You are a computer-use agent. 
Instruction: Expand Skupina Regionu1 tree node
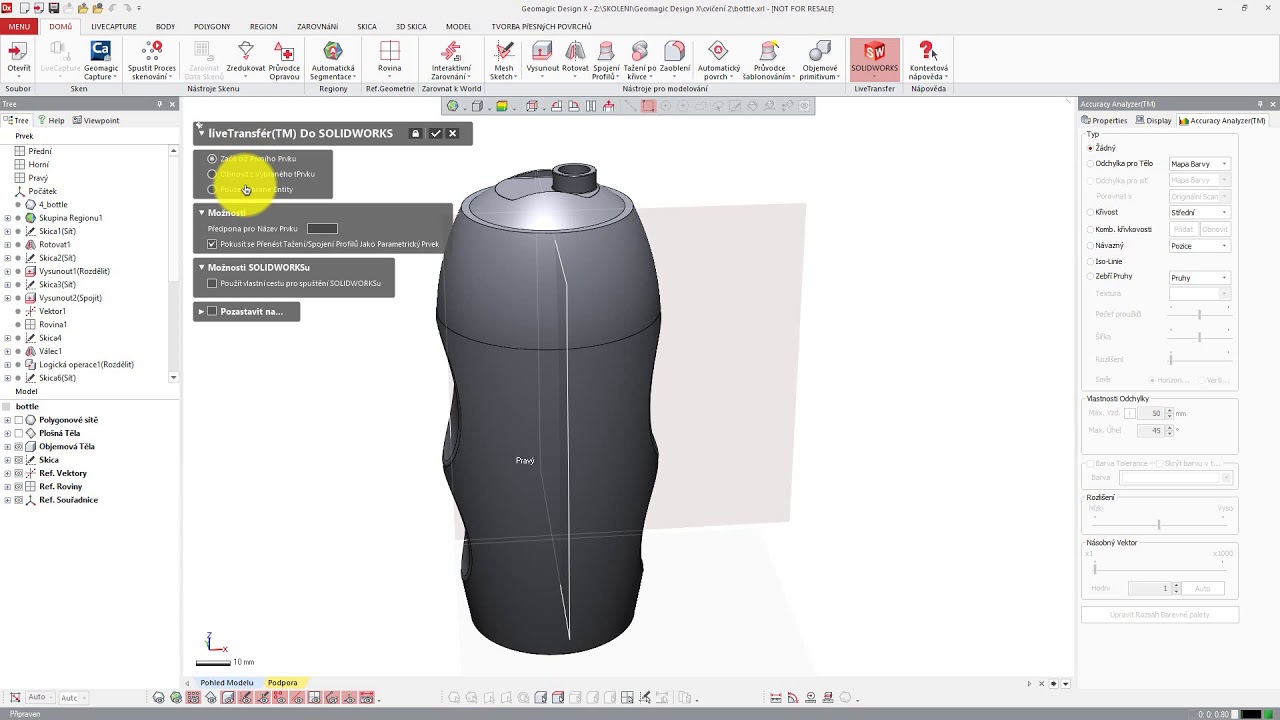click(x=8, y=218)
